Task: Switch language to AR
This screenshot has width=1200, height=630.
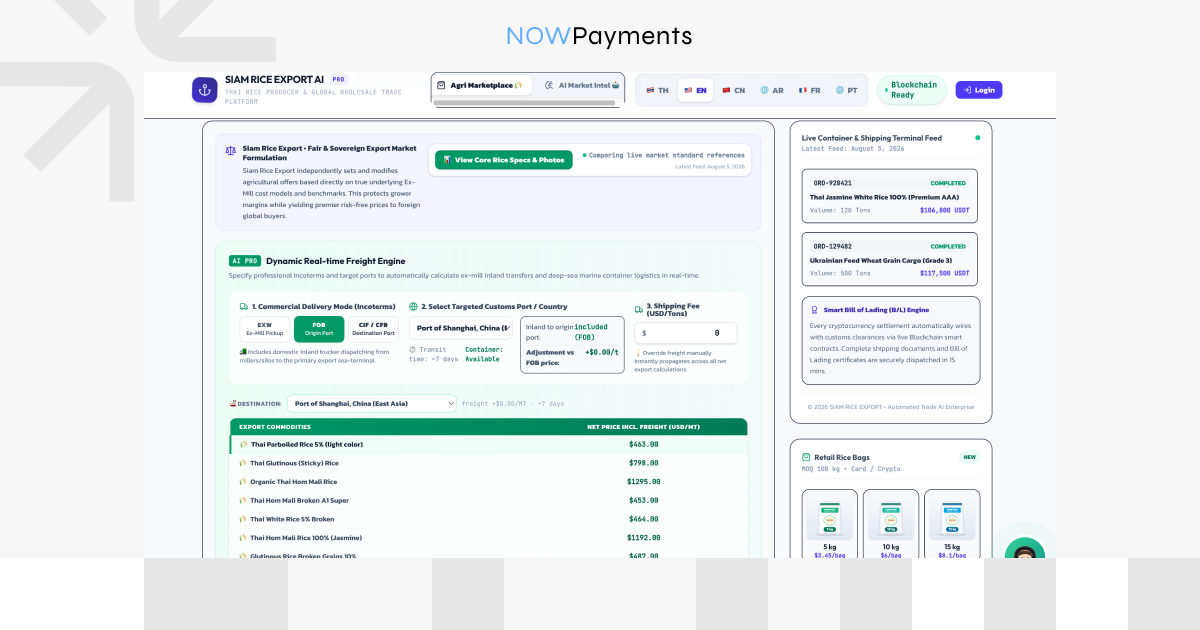Action: (x=772, y=90)
